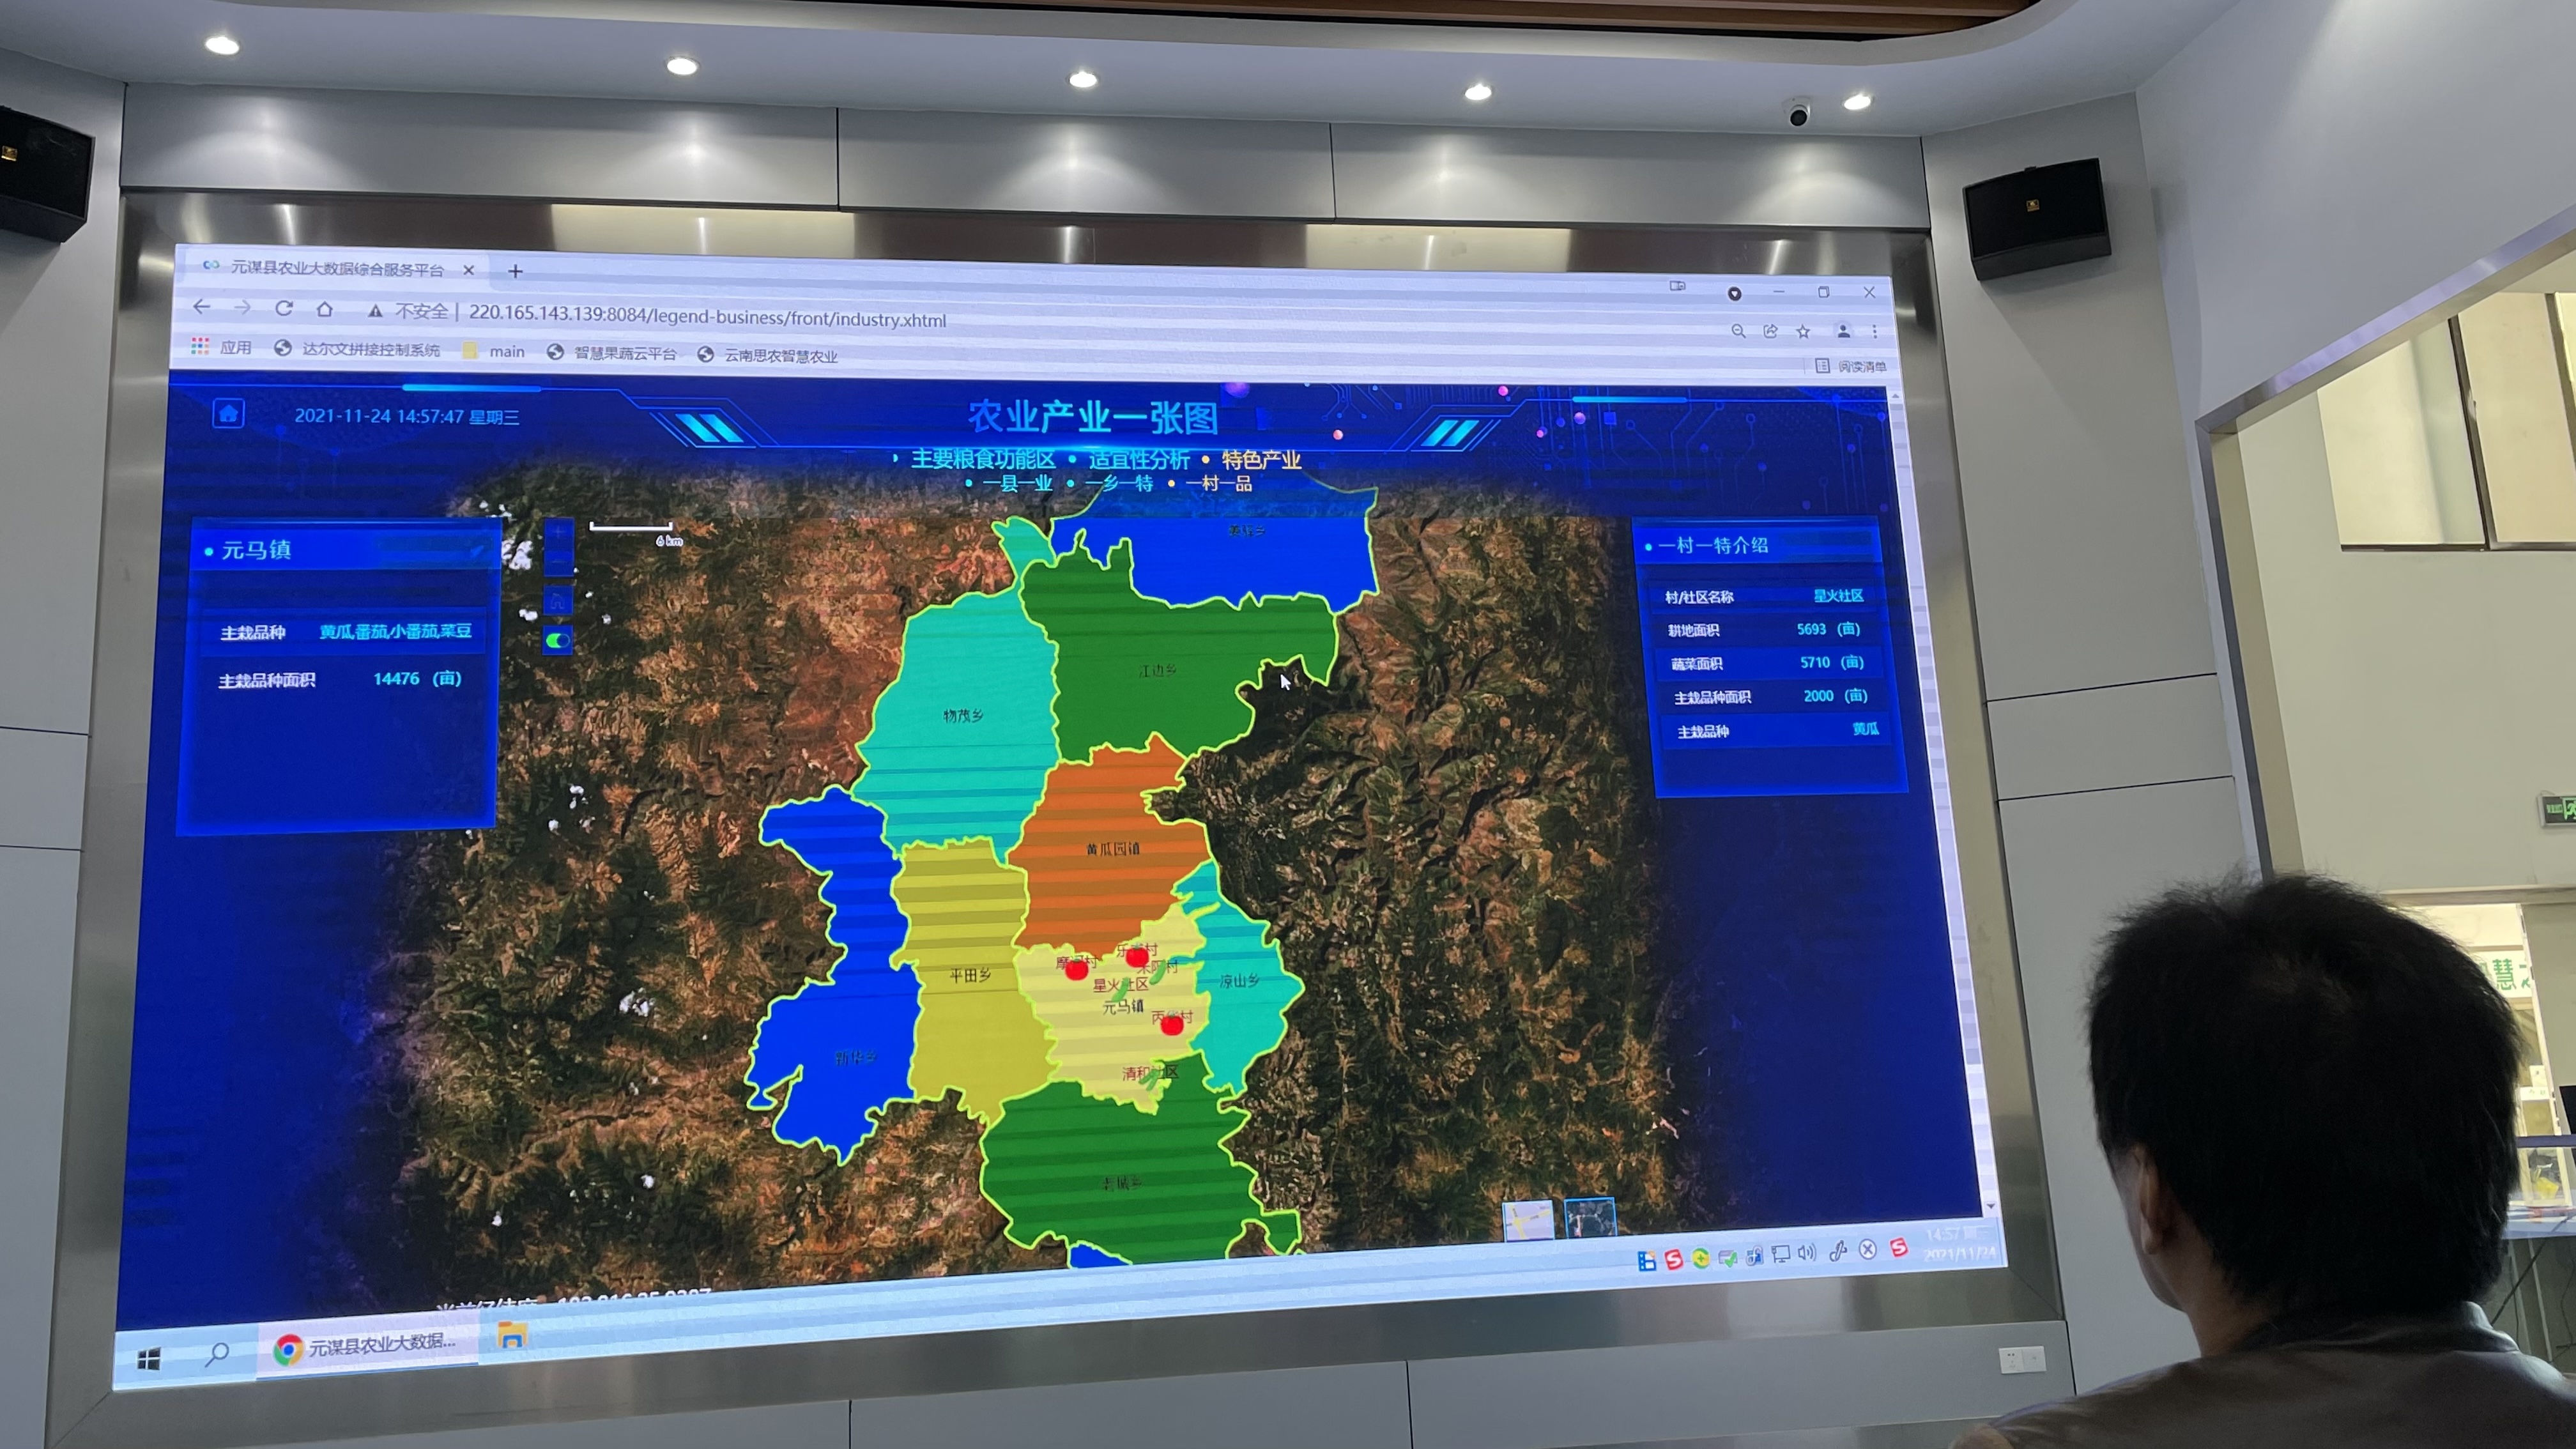Image resolution: width=2576 pixels, height=1449 pixels.
Task: Switch to 一村一品 sub-tab
Action: click(1218, 484)
